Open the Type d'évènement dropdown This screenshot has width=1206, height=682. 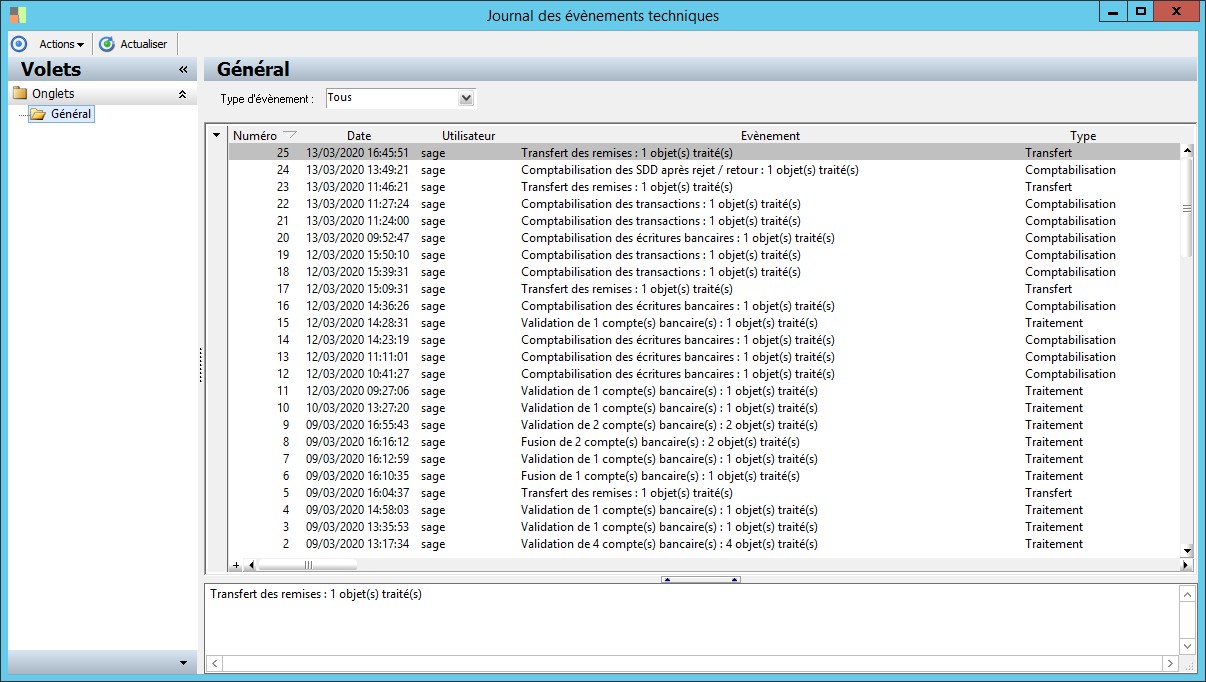tap(465, 98)
